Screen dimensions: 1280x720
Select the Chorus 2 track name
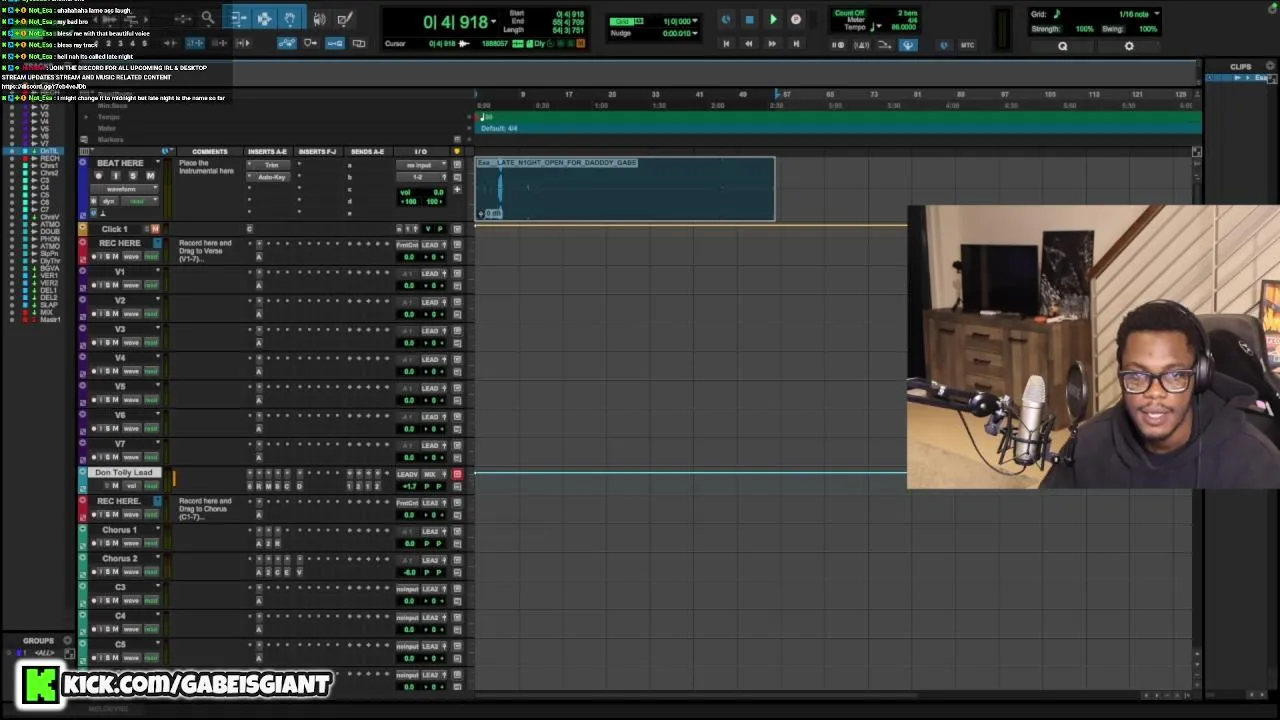pos(119,559)
